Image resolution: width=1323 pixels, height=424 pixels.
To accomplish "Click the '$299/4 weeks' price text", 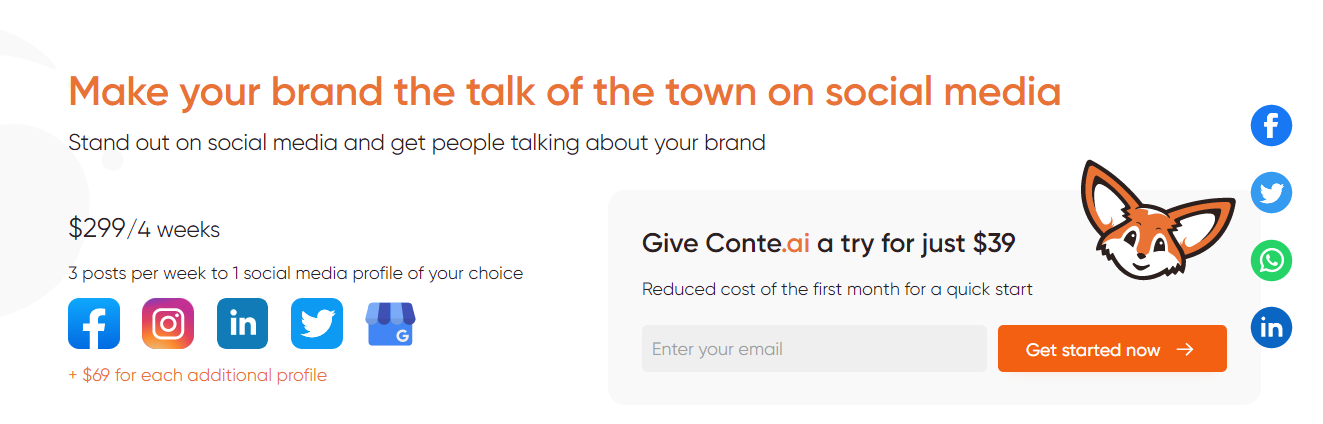I will tap(144, 229).
